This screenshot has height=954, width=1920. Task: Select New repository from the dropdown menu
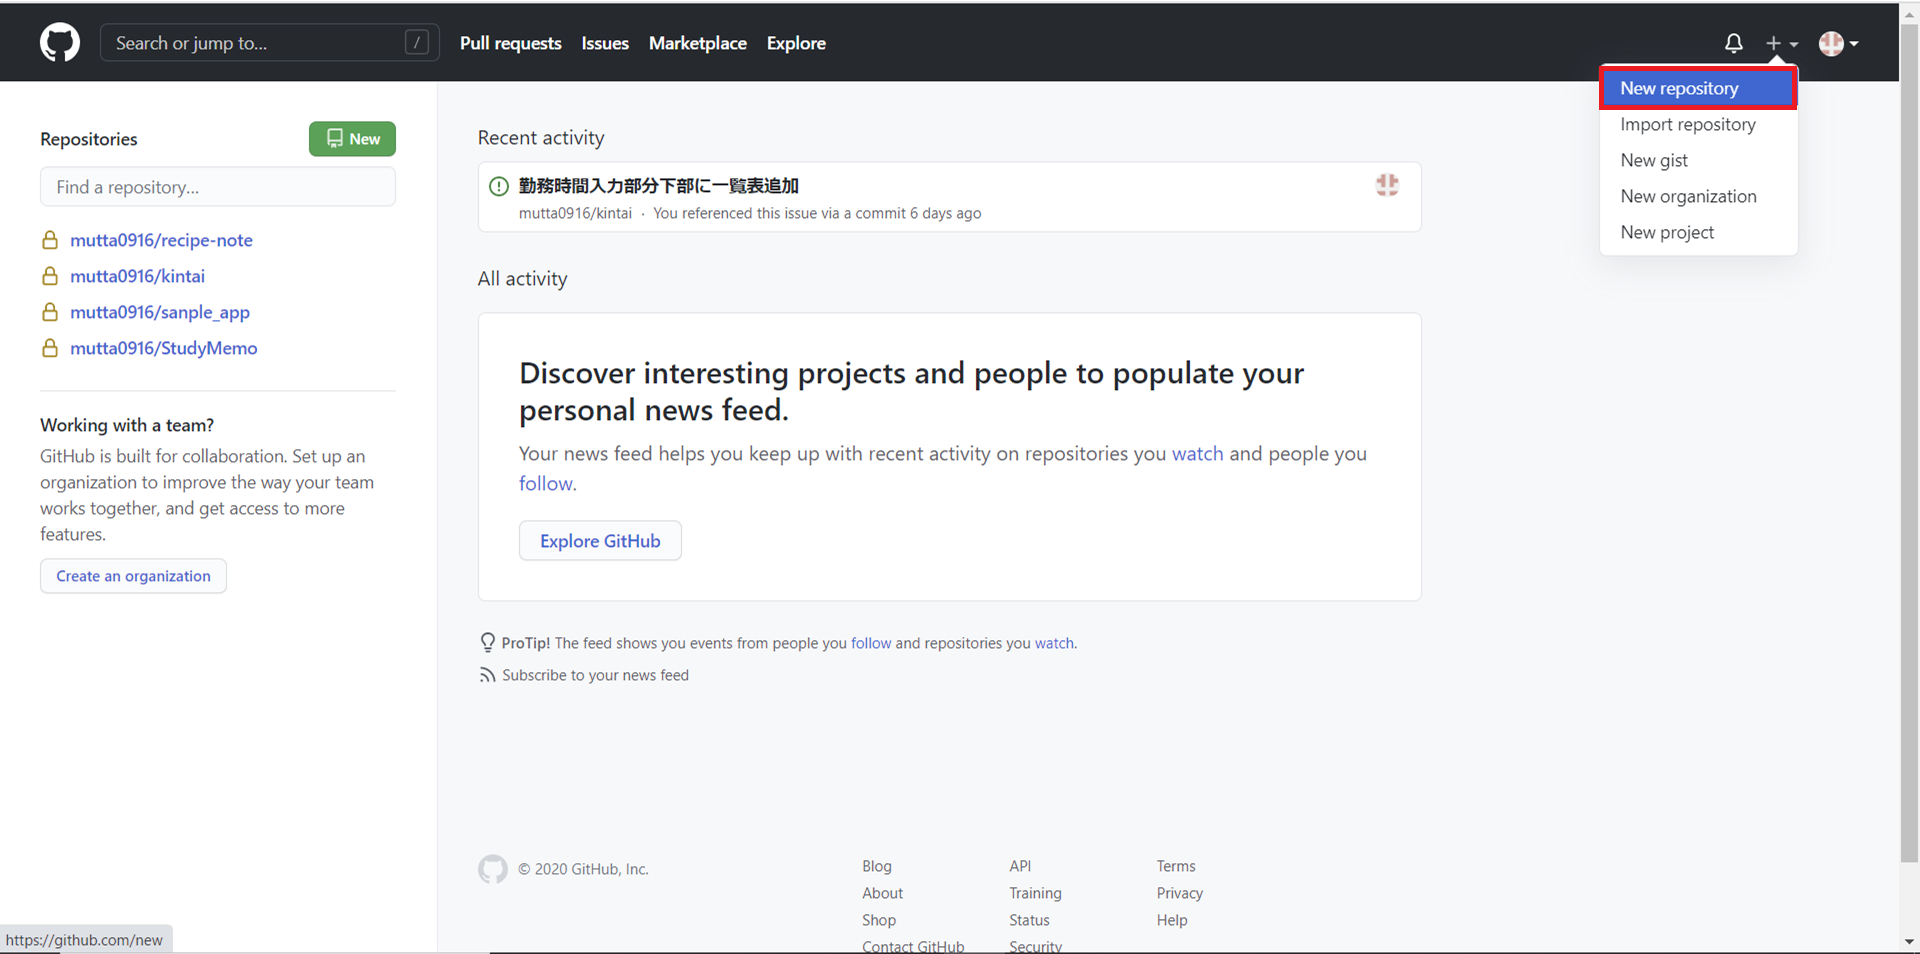coord(1698,88)
